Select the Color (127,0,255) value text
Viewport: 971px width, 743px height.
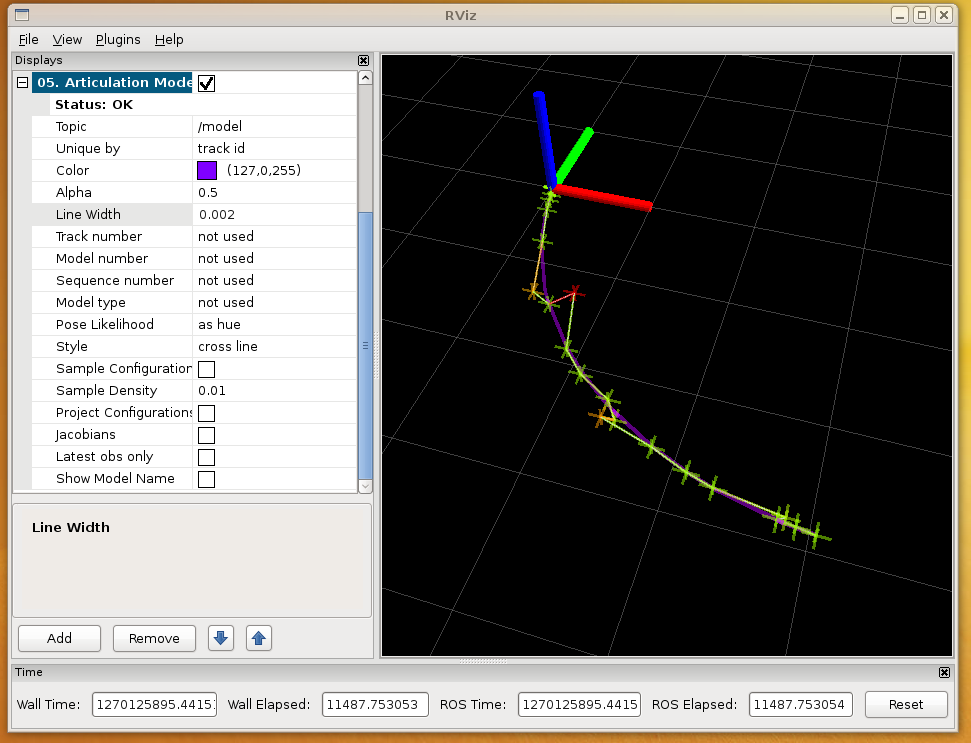[x=264, y=170]
